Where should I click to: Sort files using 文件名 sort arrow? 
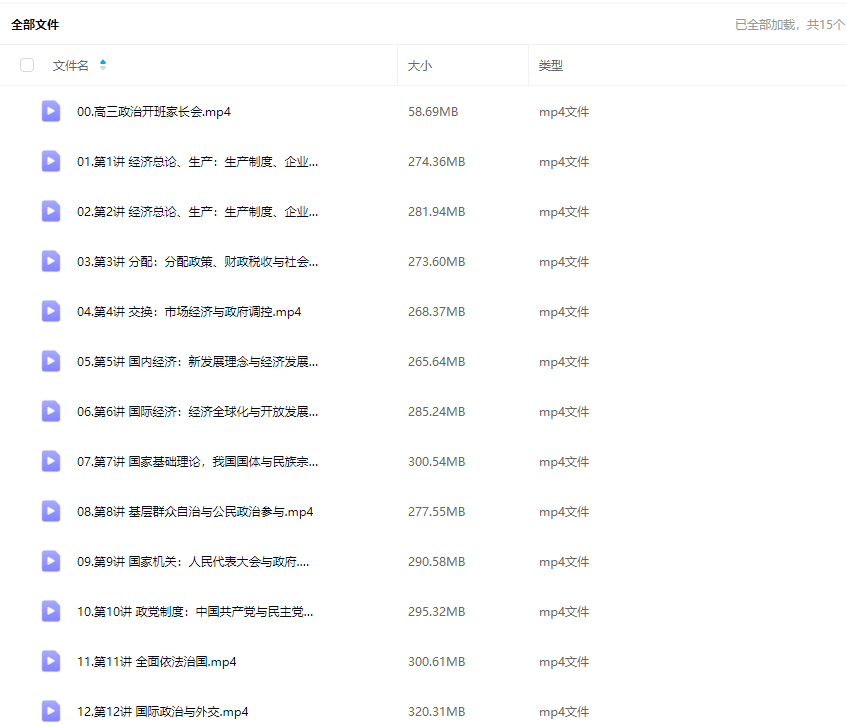(x=103, y=65)
